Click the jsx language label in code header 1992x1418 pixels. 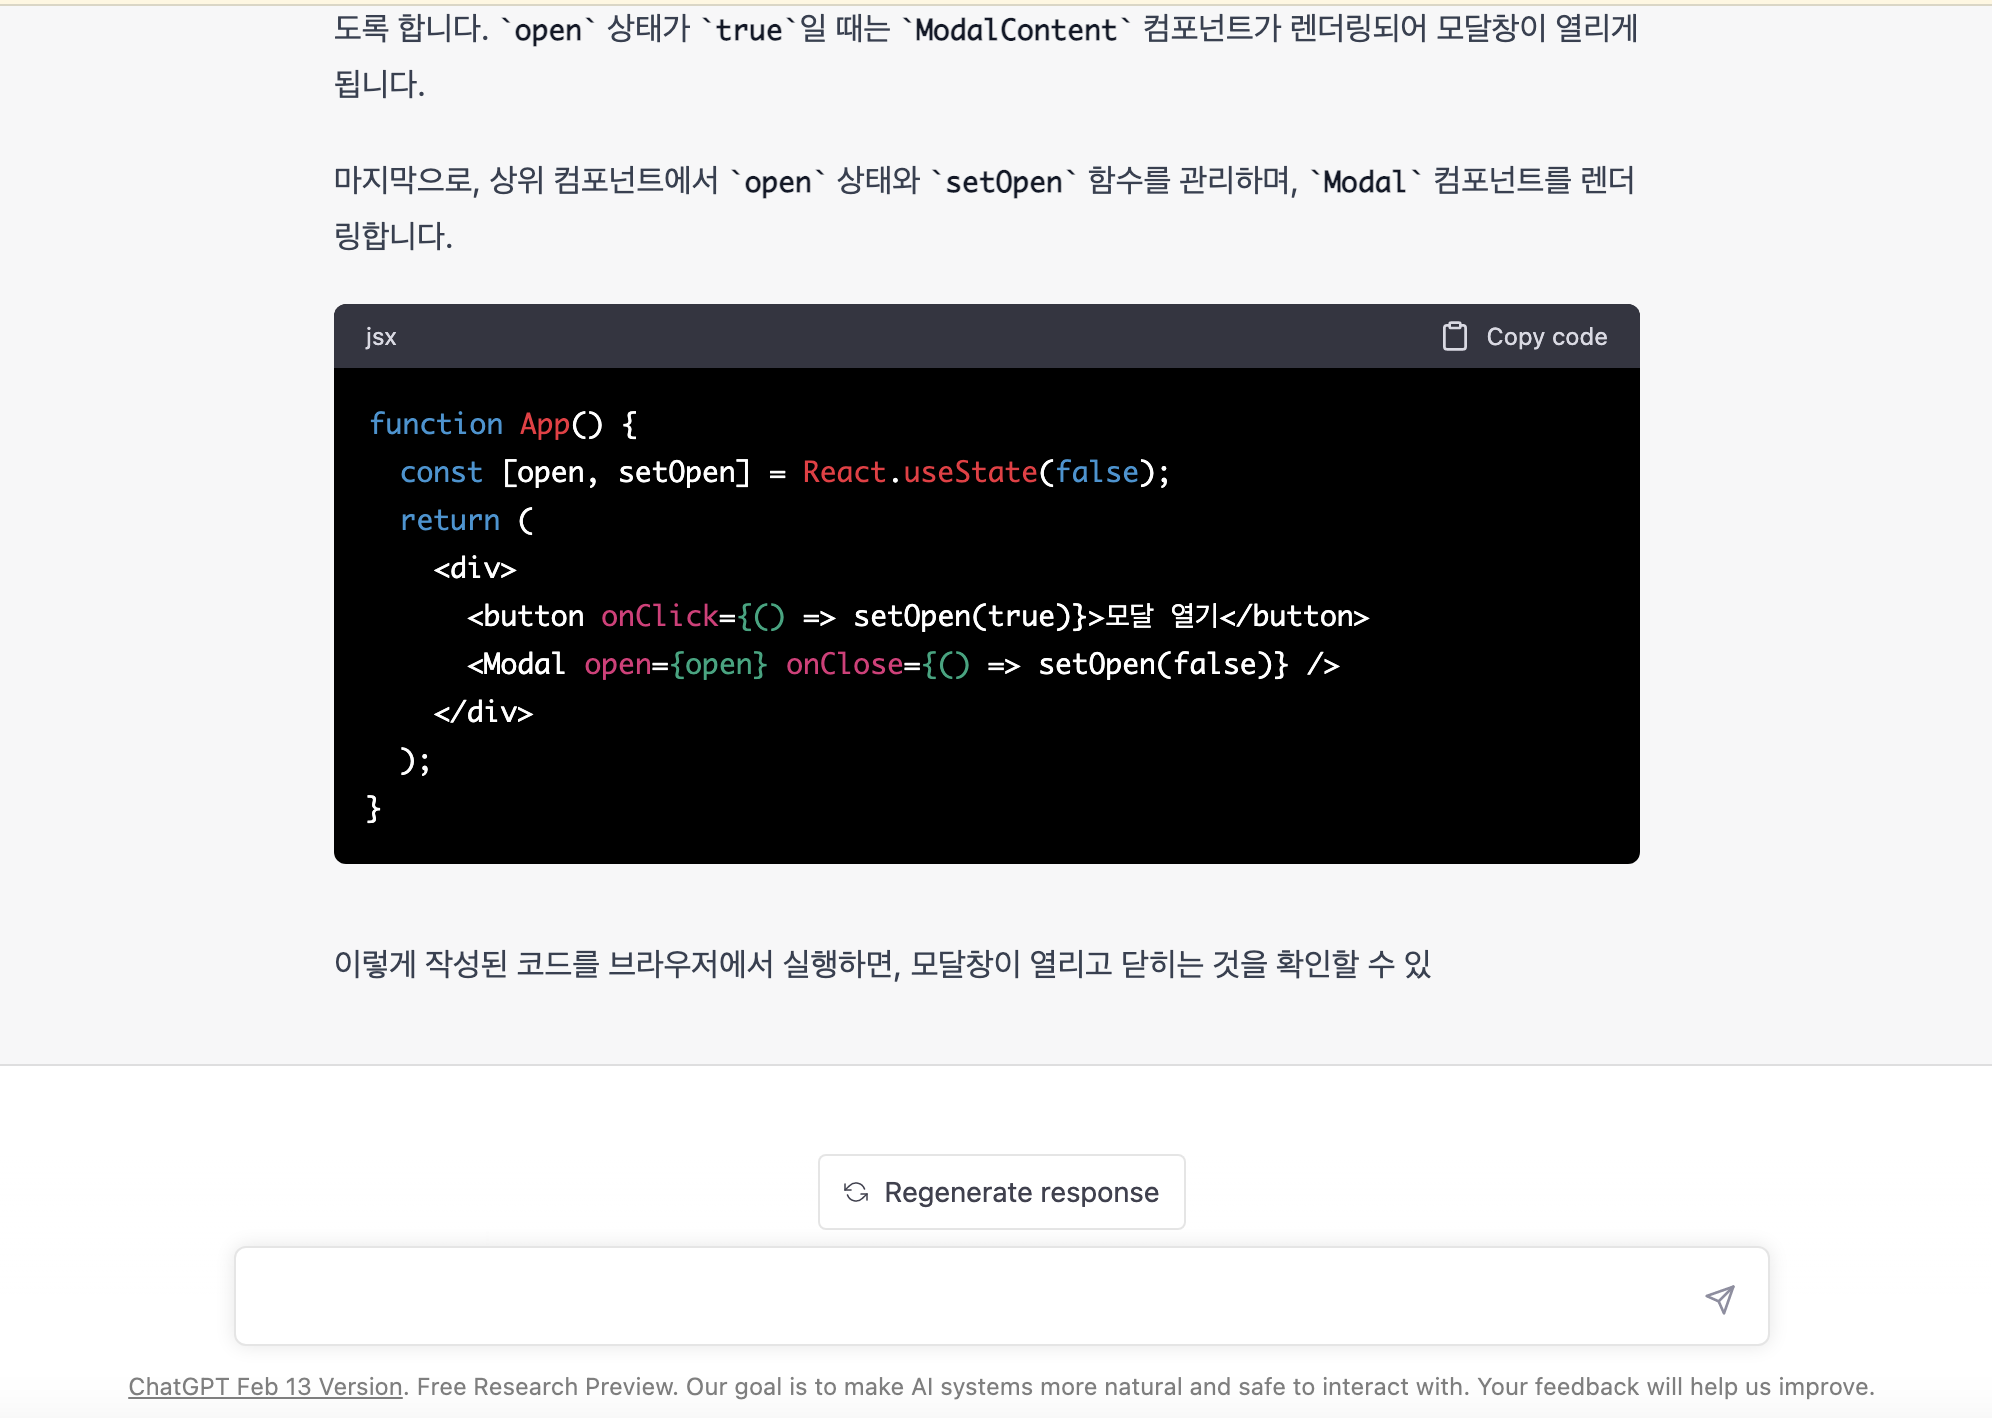[380, 337]
